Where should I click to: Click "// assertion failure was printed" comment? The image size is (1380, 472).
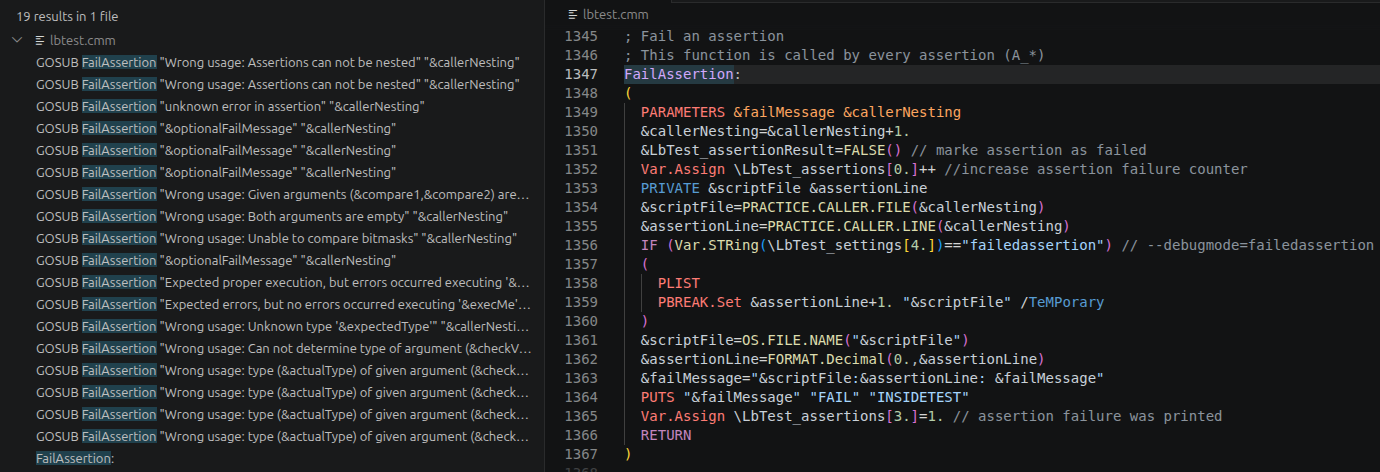pos(1087,416)
